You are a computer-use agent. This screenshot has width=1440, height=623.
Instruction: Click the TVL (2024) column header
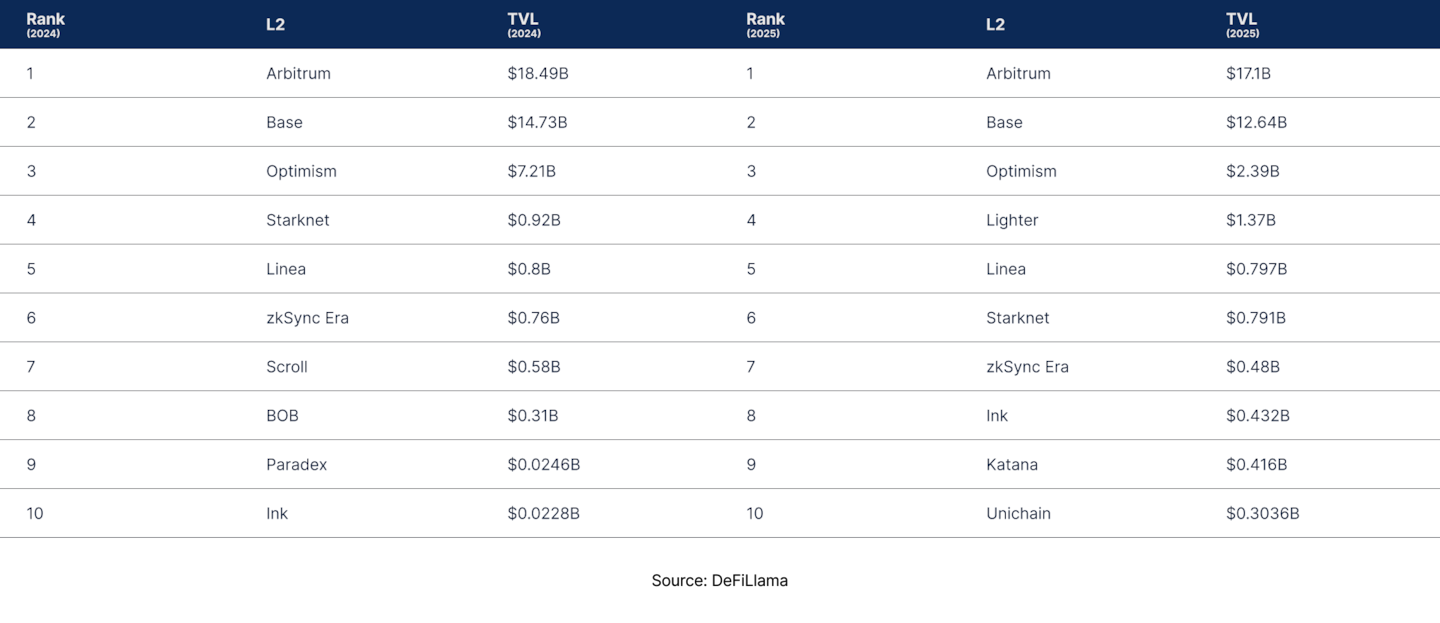[523, 24]
